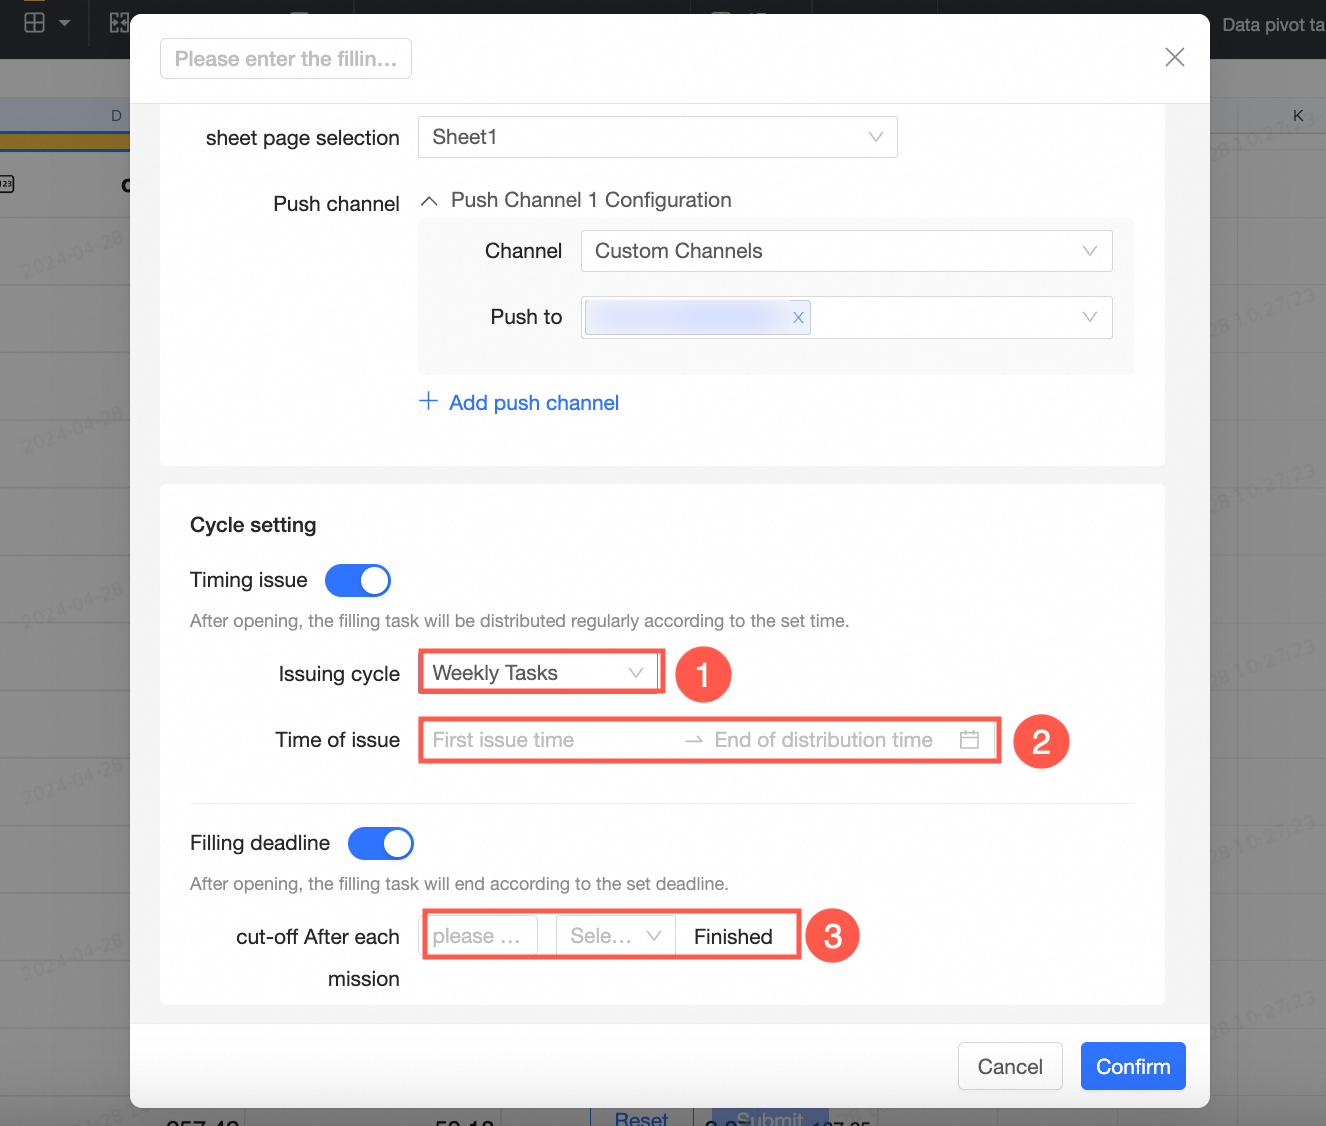Click the table grid icon in top toolbar
Viewport: 1326px width, 1126px height.
pos(35,23)
